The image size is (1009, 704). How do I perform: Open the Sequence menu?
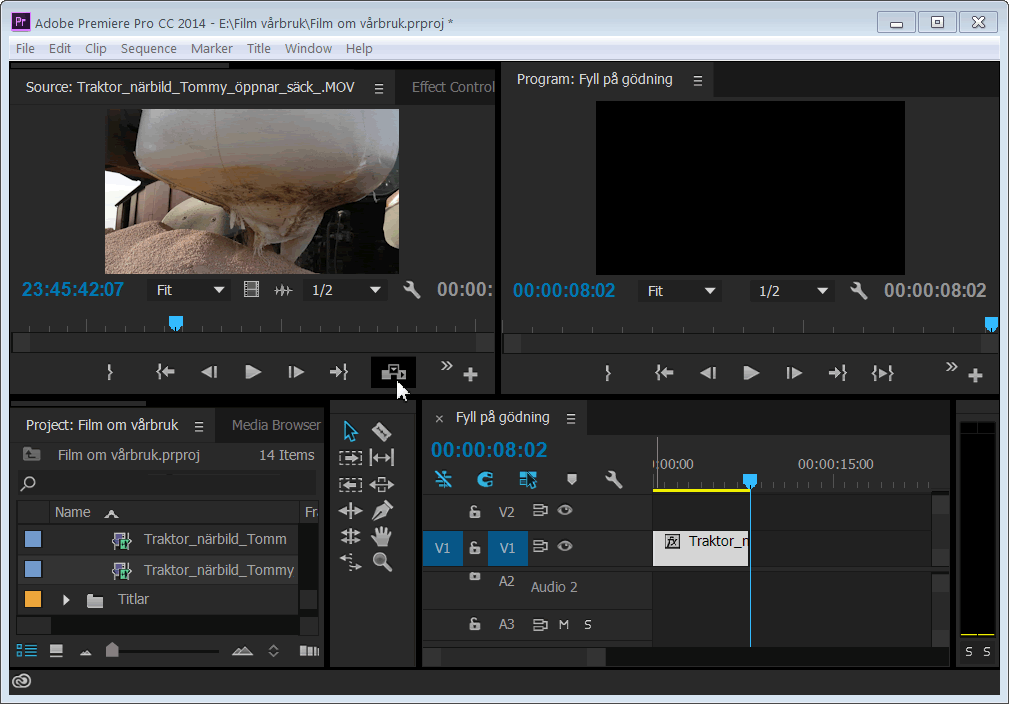(x=148, y=48)
